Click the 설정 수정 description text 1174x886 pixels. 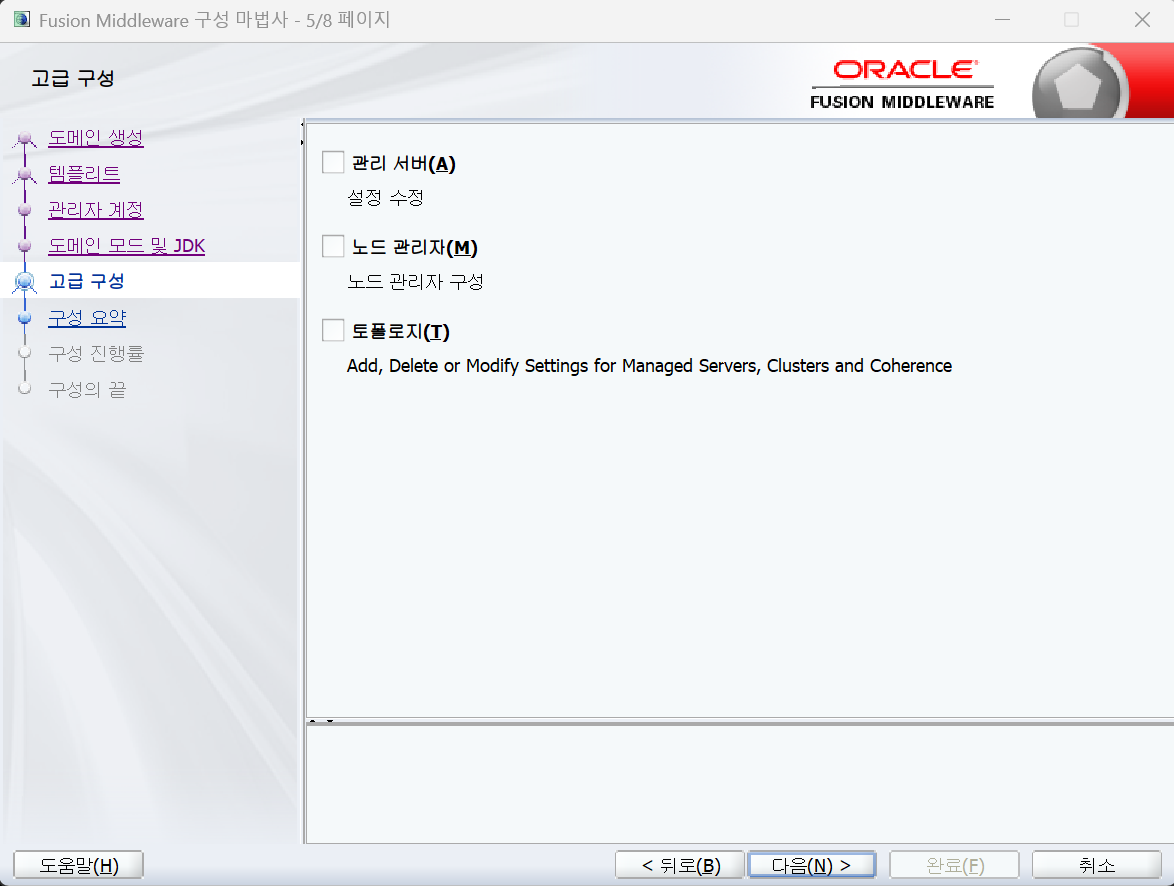pyautogui.click(x=386, y=198)
